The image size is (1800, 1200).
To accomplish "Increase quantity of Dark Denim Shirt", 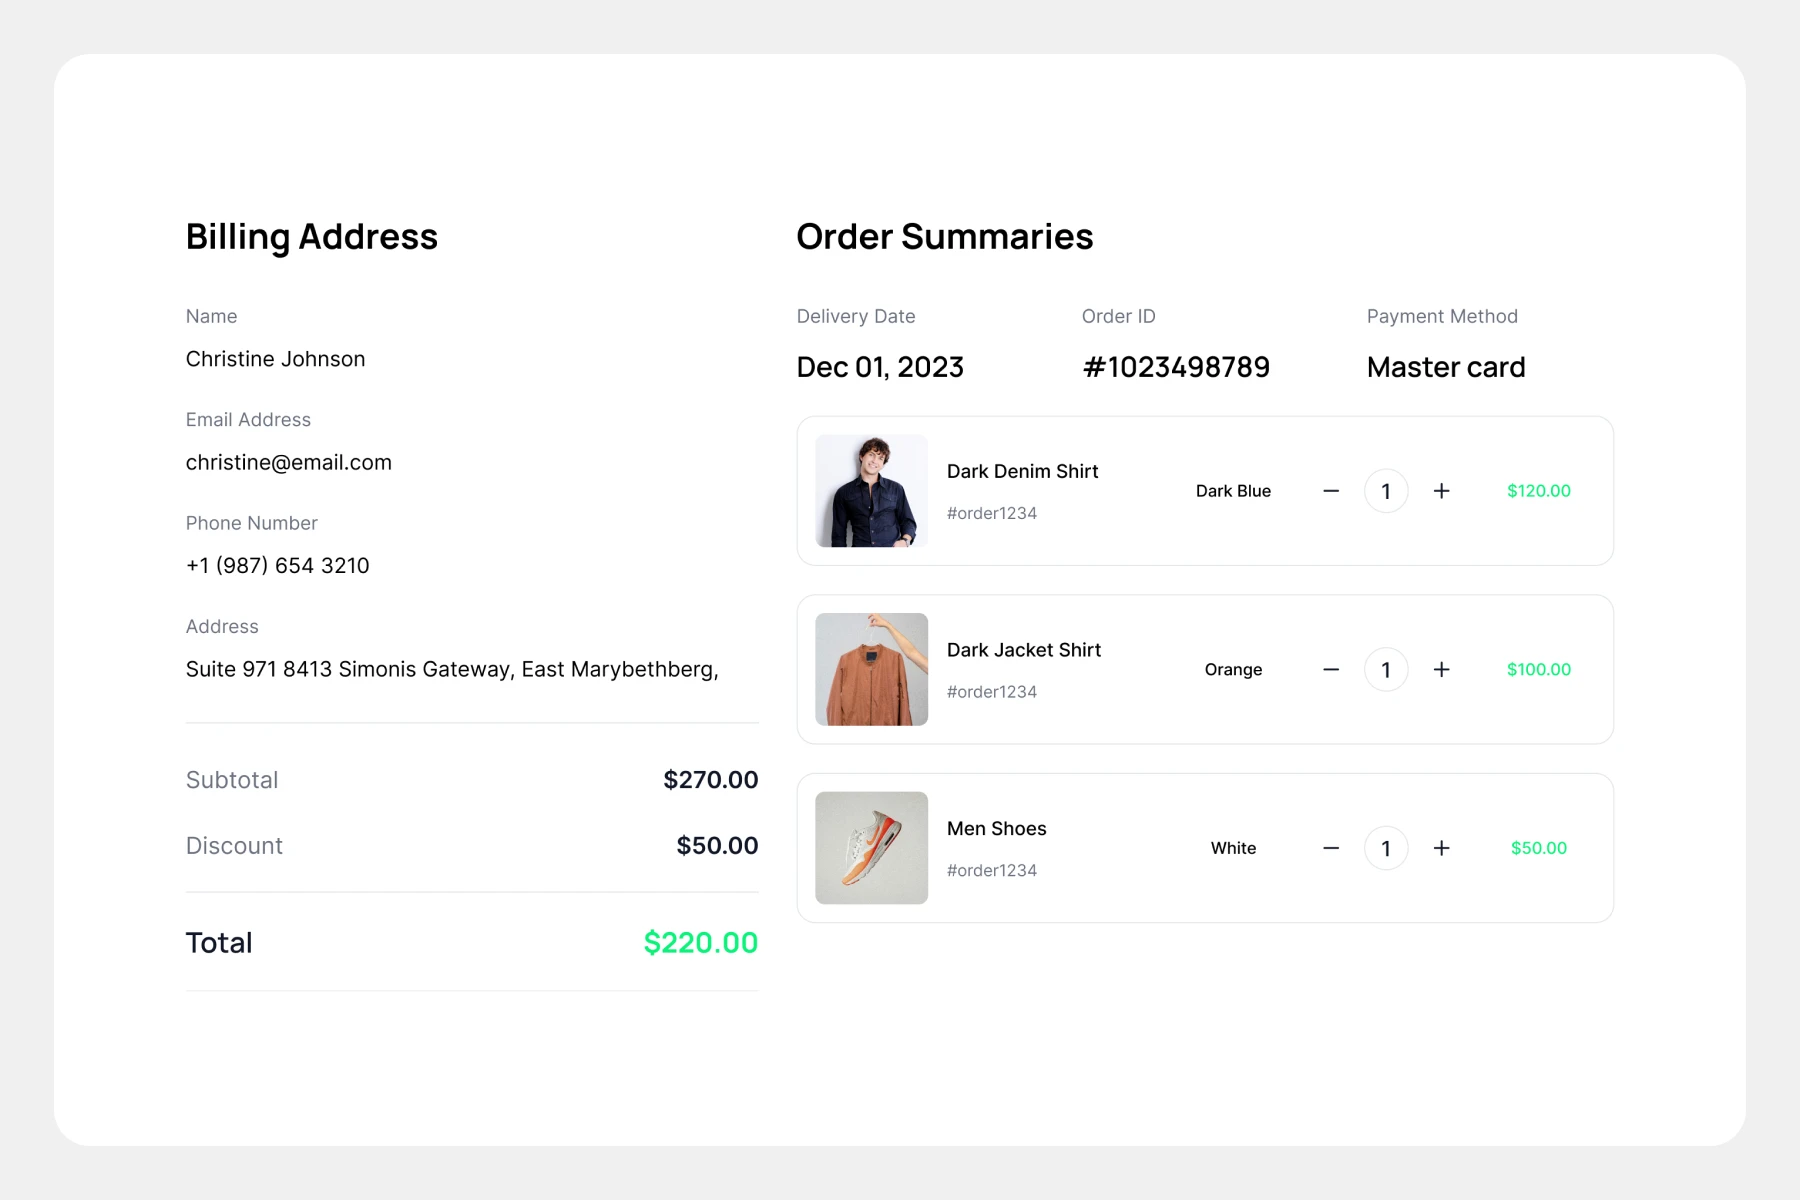I will click(1441, 491).
